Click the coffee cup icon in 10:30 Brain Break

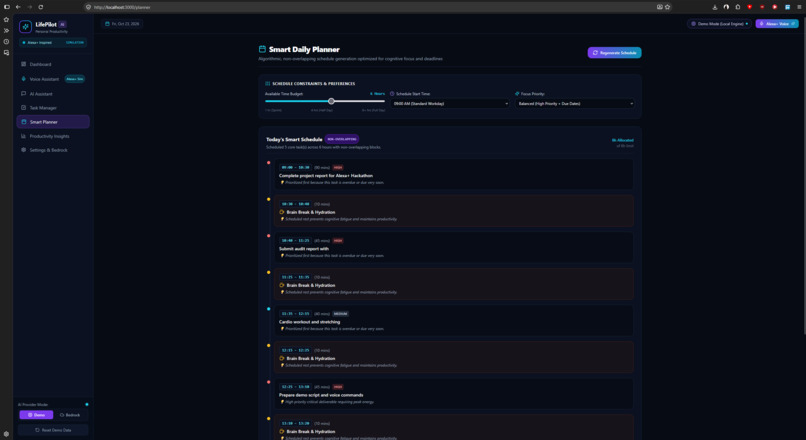[x=282, y=212]
